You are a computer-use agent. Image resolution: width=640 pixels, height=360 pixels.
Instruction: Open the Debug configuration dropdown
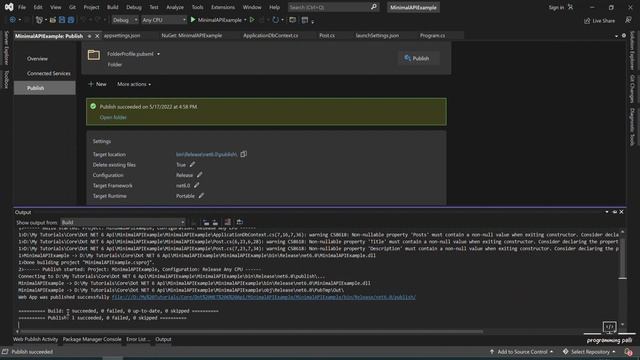click(125, 20)
